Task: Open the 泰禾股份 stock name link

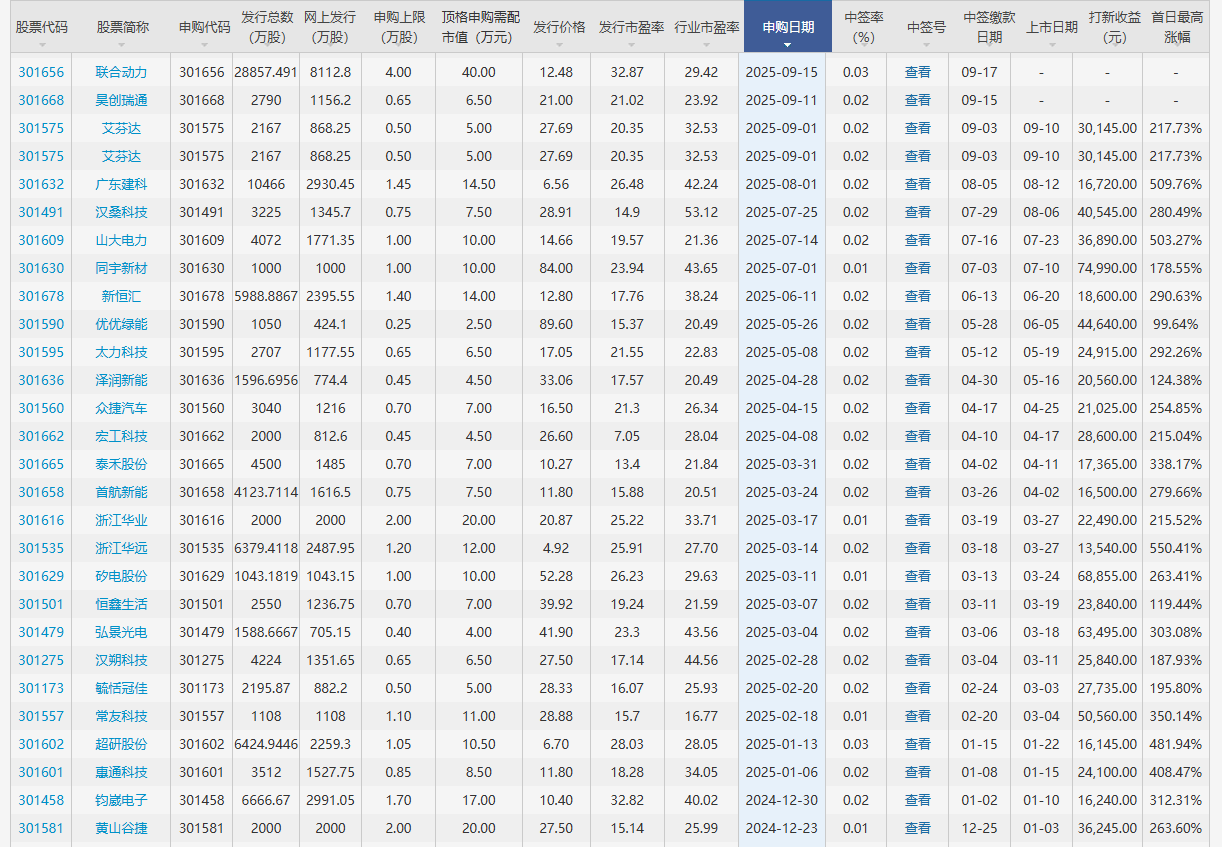Action: (121, 464)
